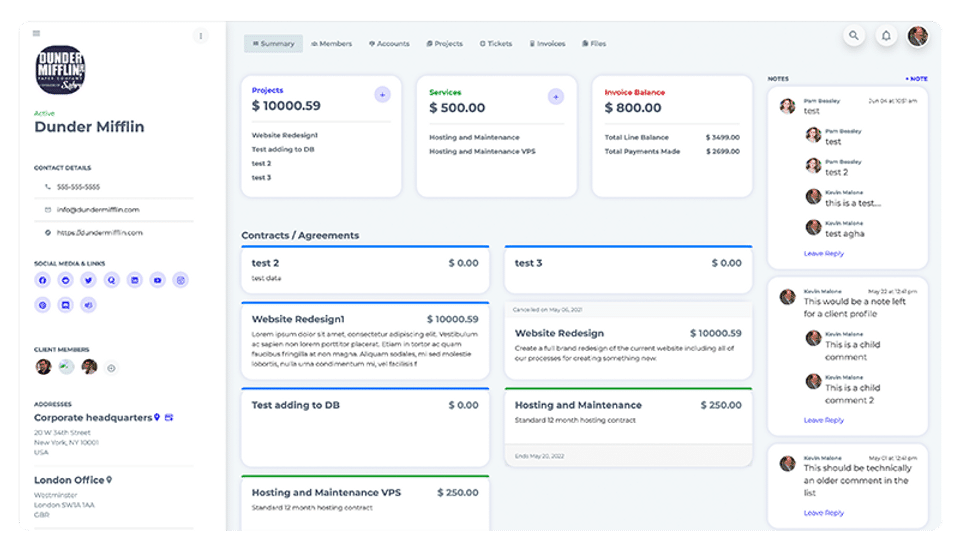Image resolution: width=960 pixels, height=545 pixels.
Task: Open search with the magnifier icon
Action: (x=853, y=36)
